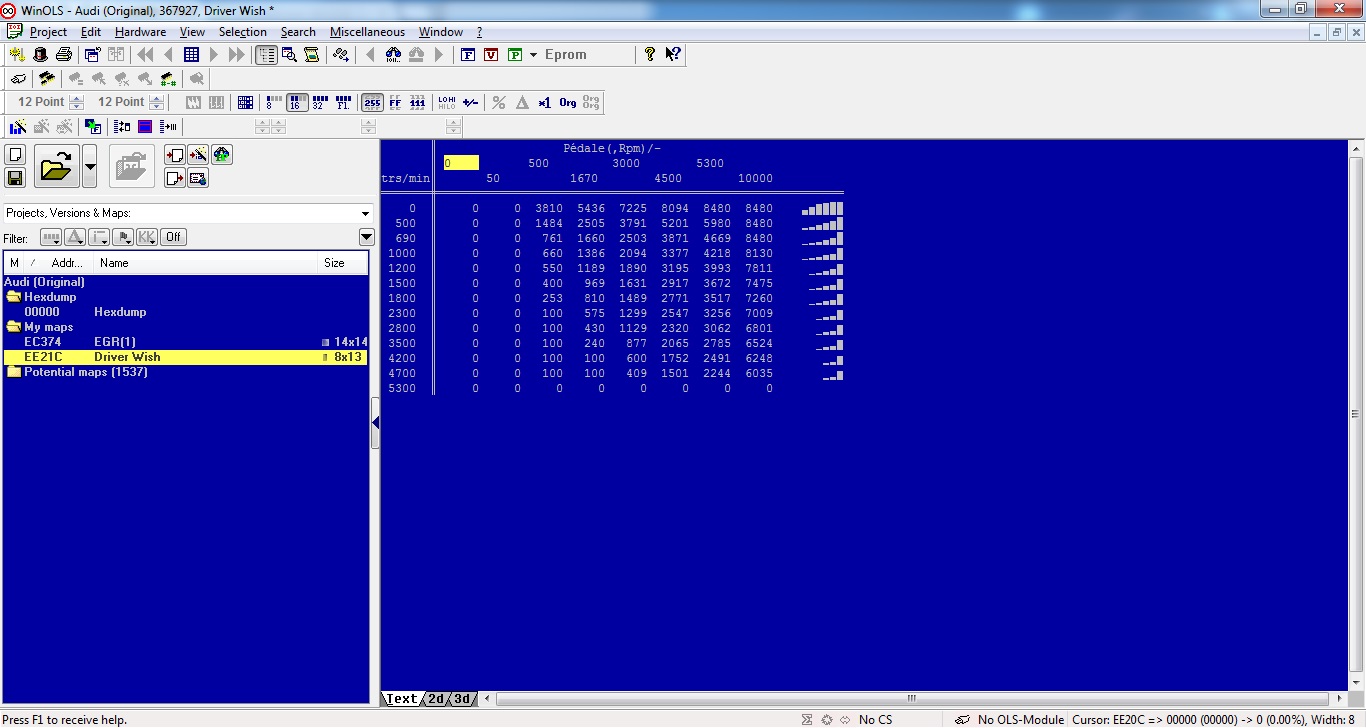Click the floppy disk save icon
This screenshot has width=1366, height=728.
coord(15,178)
